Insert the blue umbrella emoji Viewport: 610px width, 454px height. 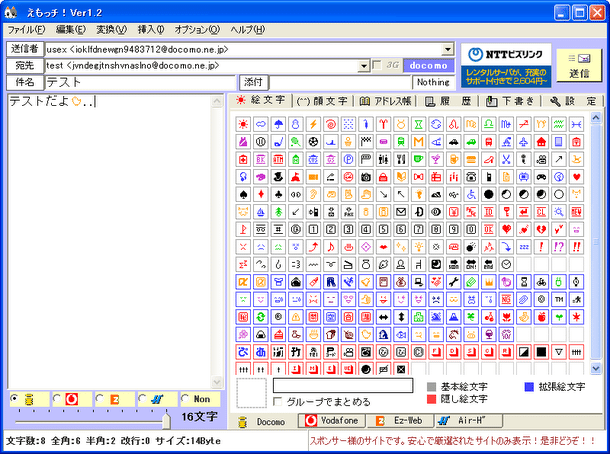(278, 124)
